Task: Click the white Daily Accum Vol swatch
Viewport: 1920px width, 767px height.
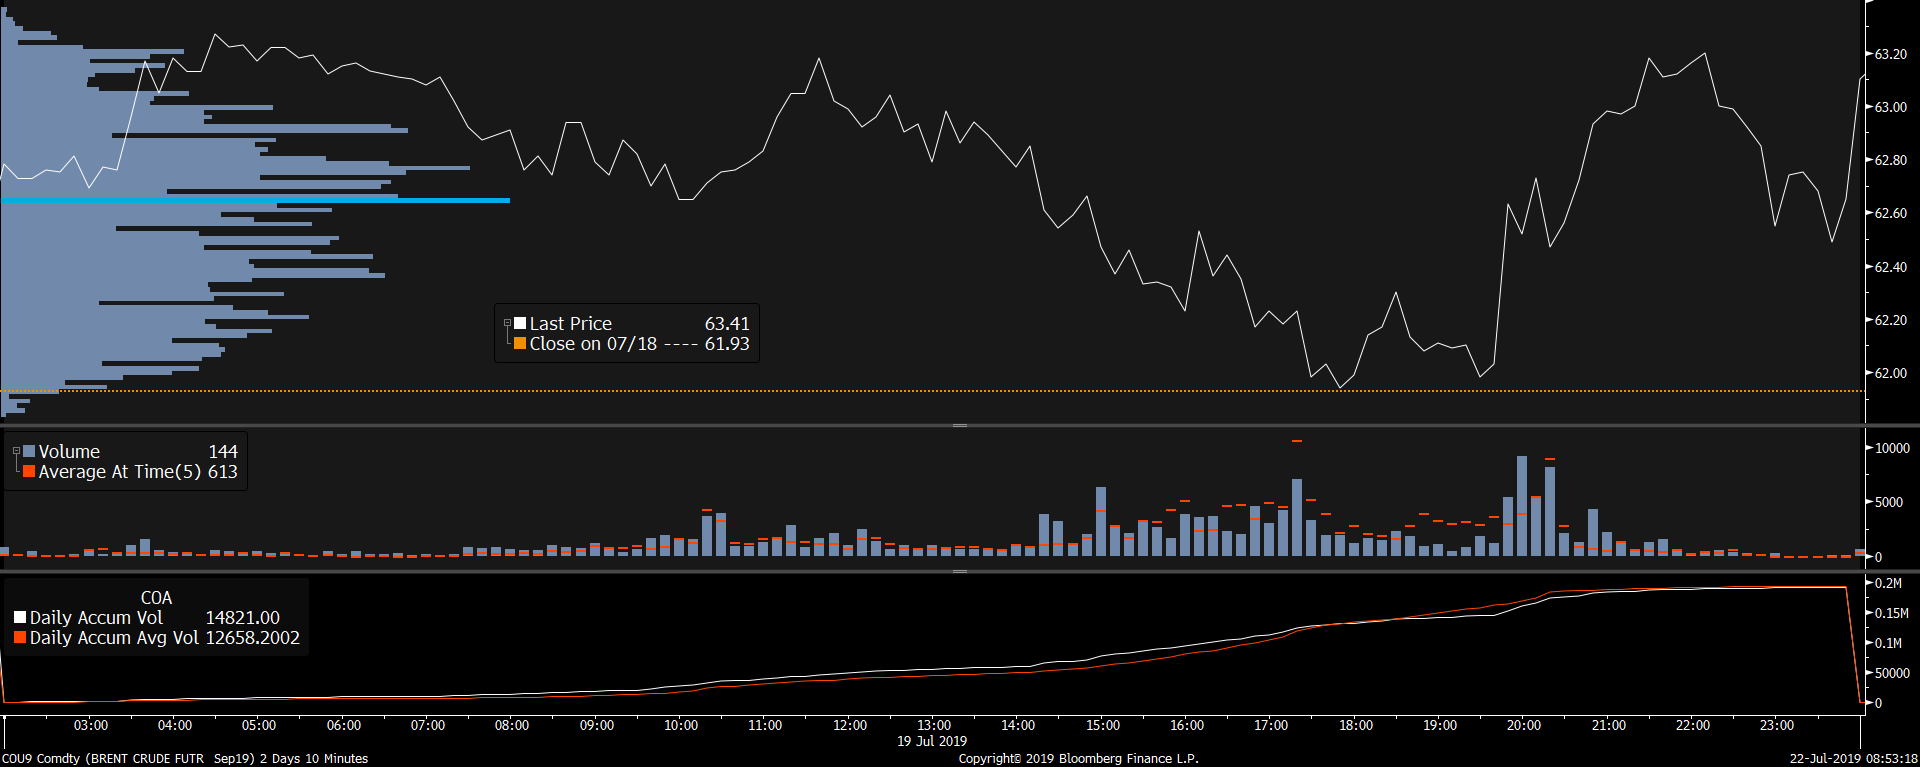Action: coord(20,617)
